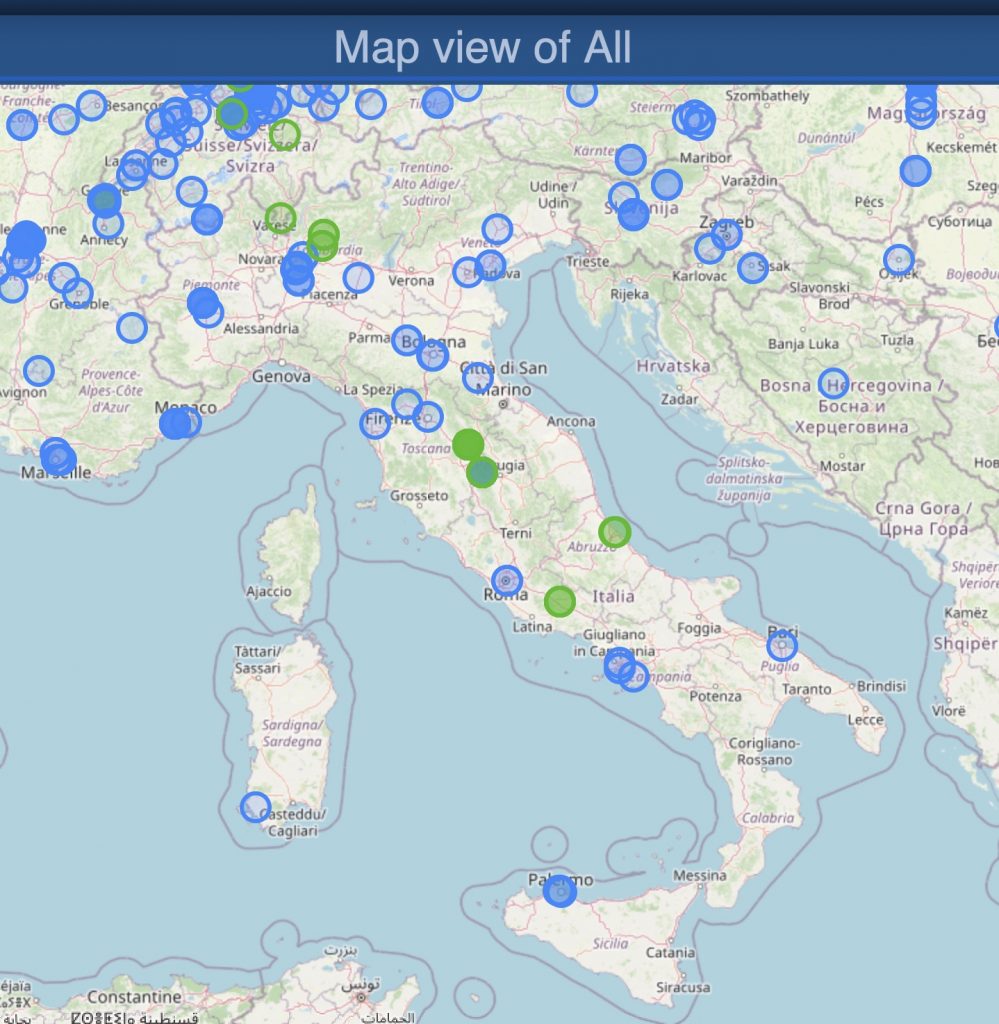Click the green marker east of Latina
Image resolution: width=999 pixels, height=1024 pixels.
[x=560, y=601]
